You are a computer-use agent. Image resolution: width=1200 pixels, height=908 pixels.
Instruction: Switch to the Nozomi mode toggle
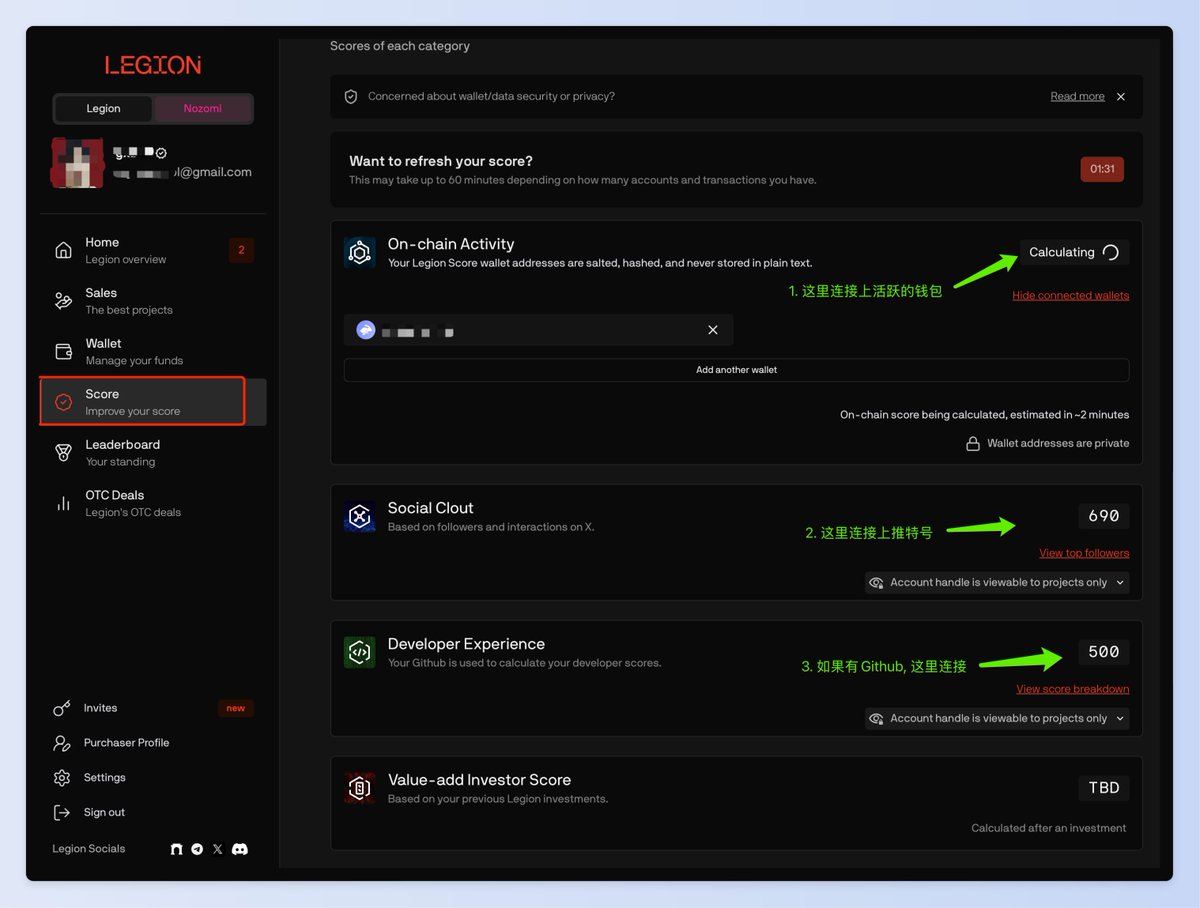click(202, 108)
